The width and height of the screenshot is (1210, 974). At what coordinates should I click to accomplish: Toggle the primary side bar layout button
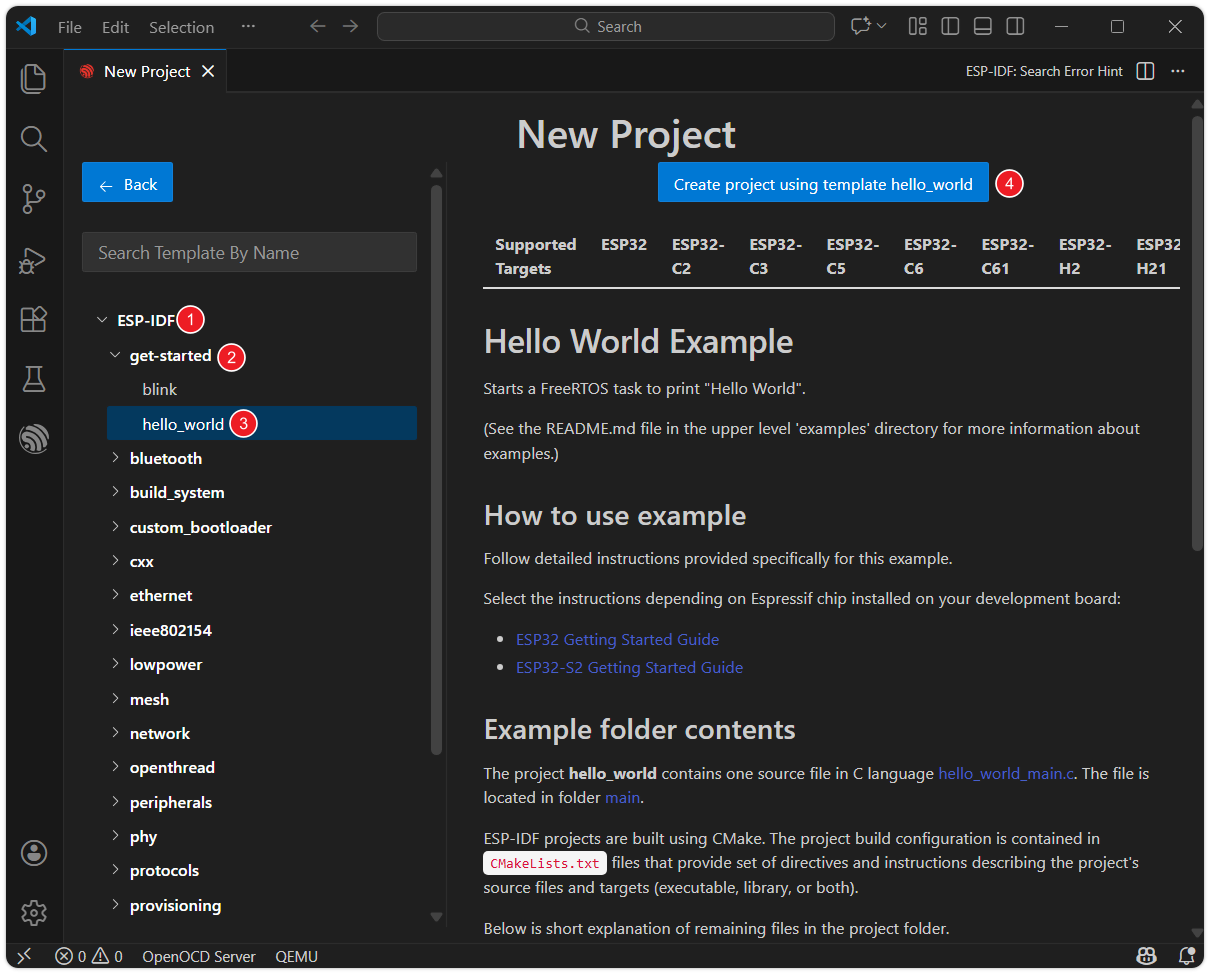coord(950,27)
